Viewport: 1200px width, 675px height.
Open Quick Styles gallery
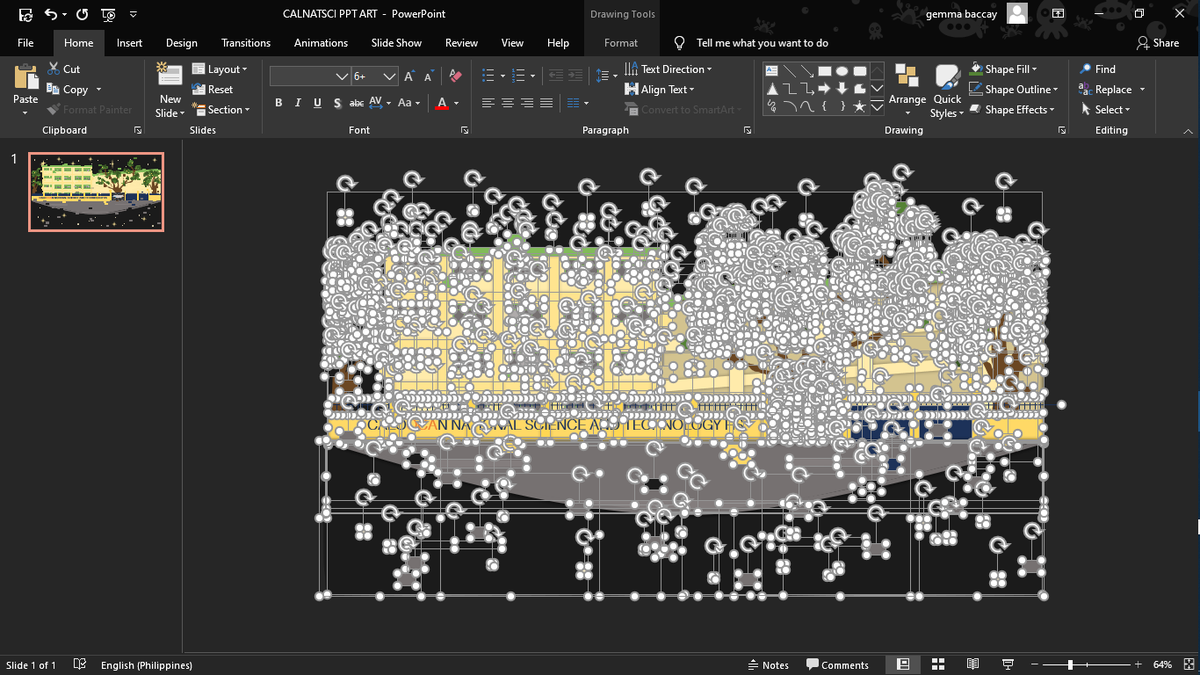click(x=946, y=92)
